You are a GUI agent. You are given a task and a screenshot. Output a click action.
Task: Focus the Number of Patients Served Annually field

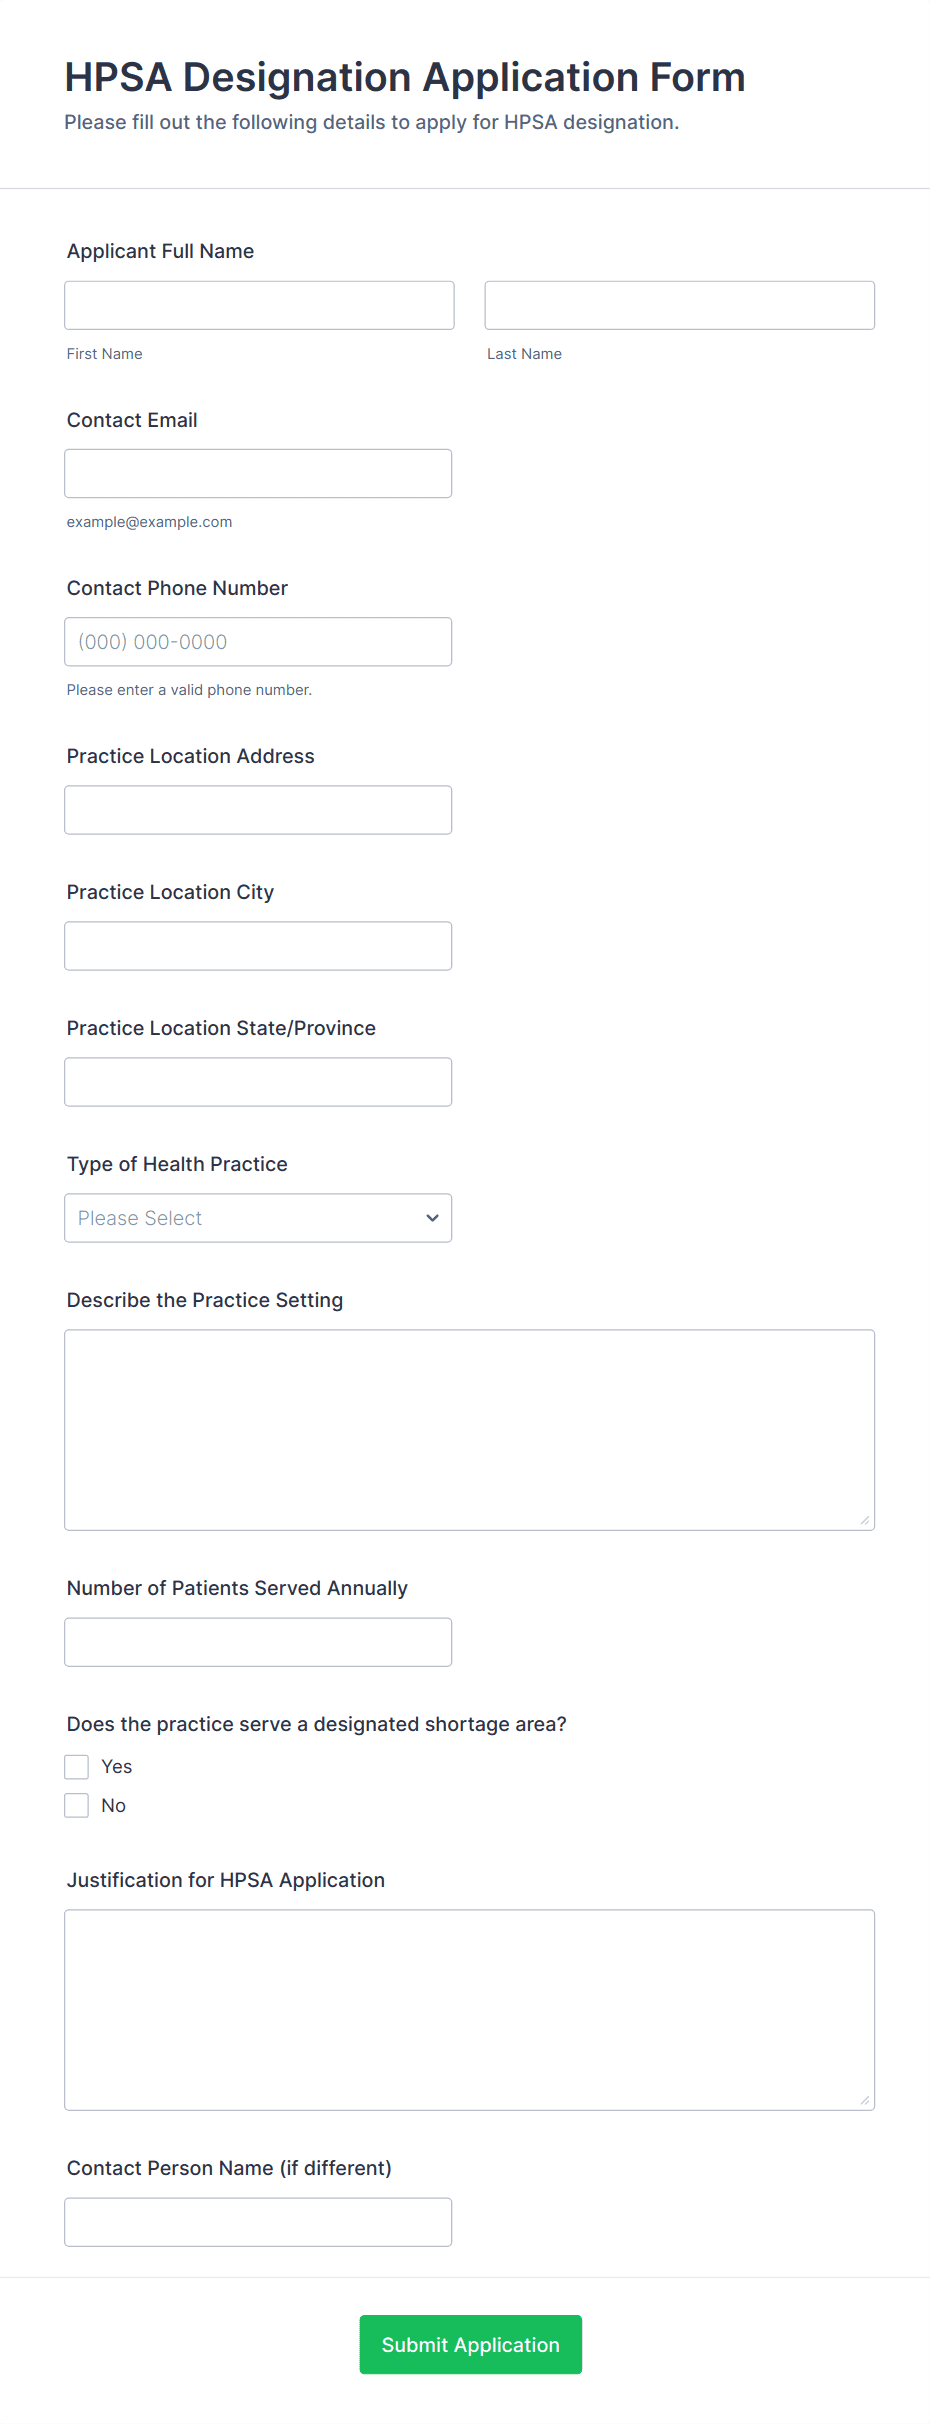tap(258, 1642)
